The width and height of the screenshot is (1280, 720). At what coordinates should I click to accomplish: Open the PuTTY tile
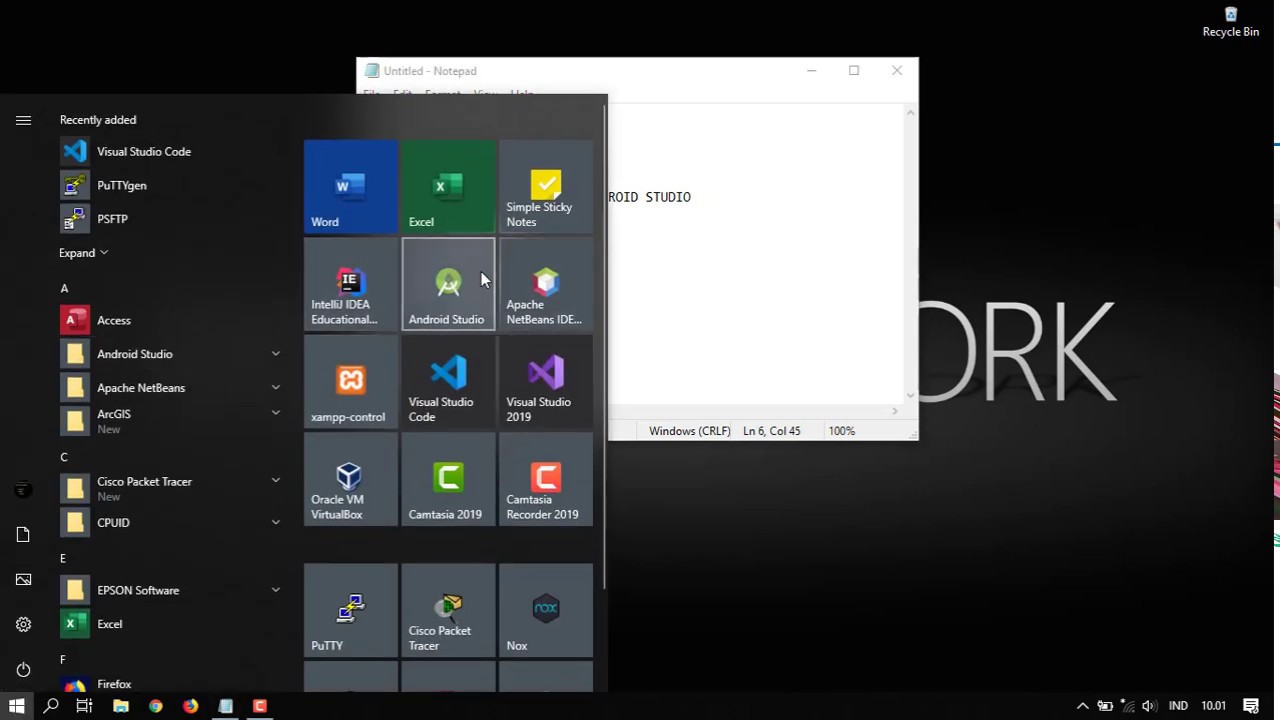350,610
